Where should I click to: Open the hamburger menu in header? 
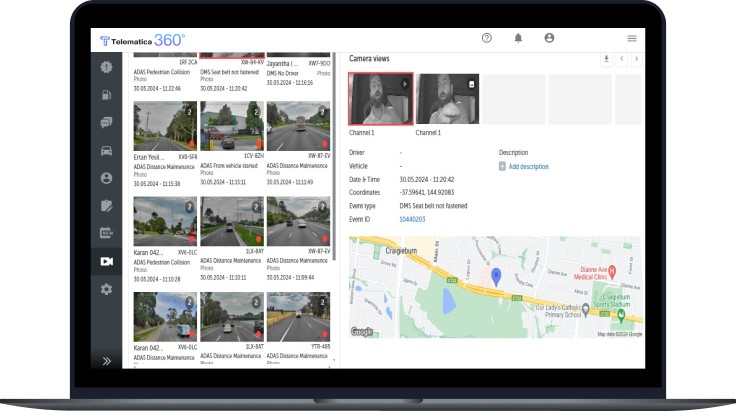coord(632,38)
